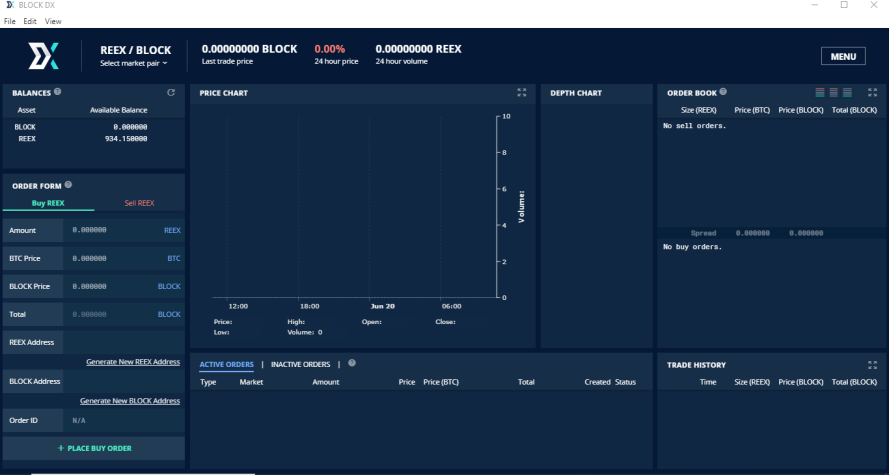Open the View menu

(x=53, y=21)
